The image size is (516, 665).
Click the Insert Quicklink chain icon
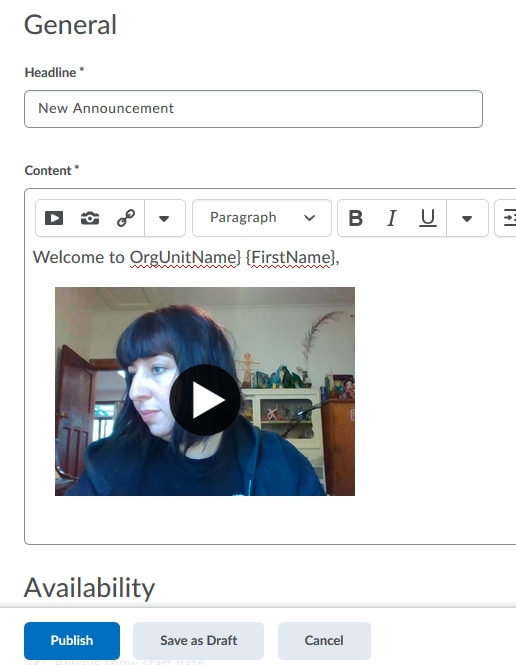tap(126, 218)
